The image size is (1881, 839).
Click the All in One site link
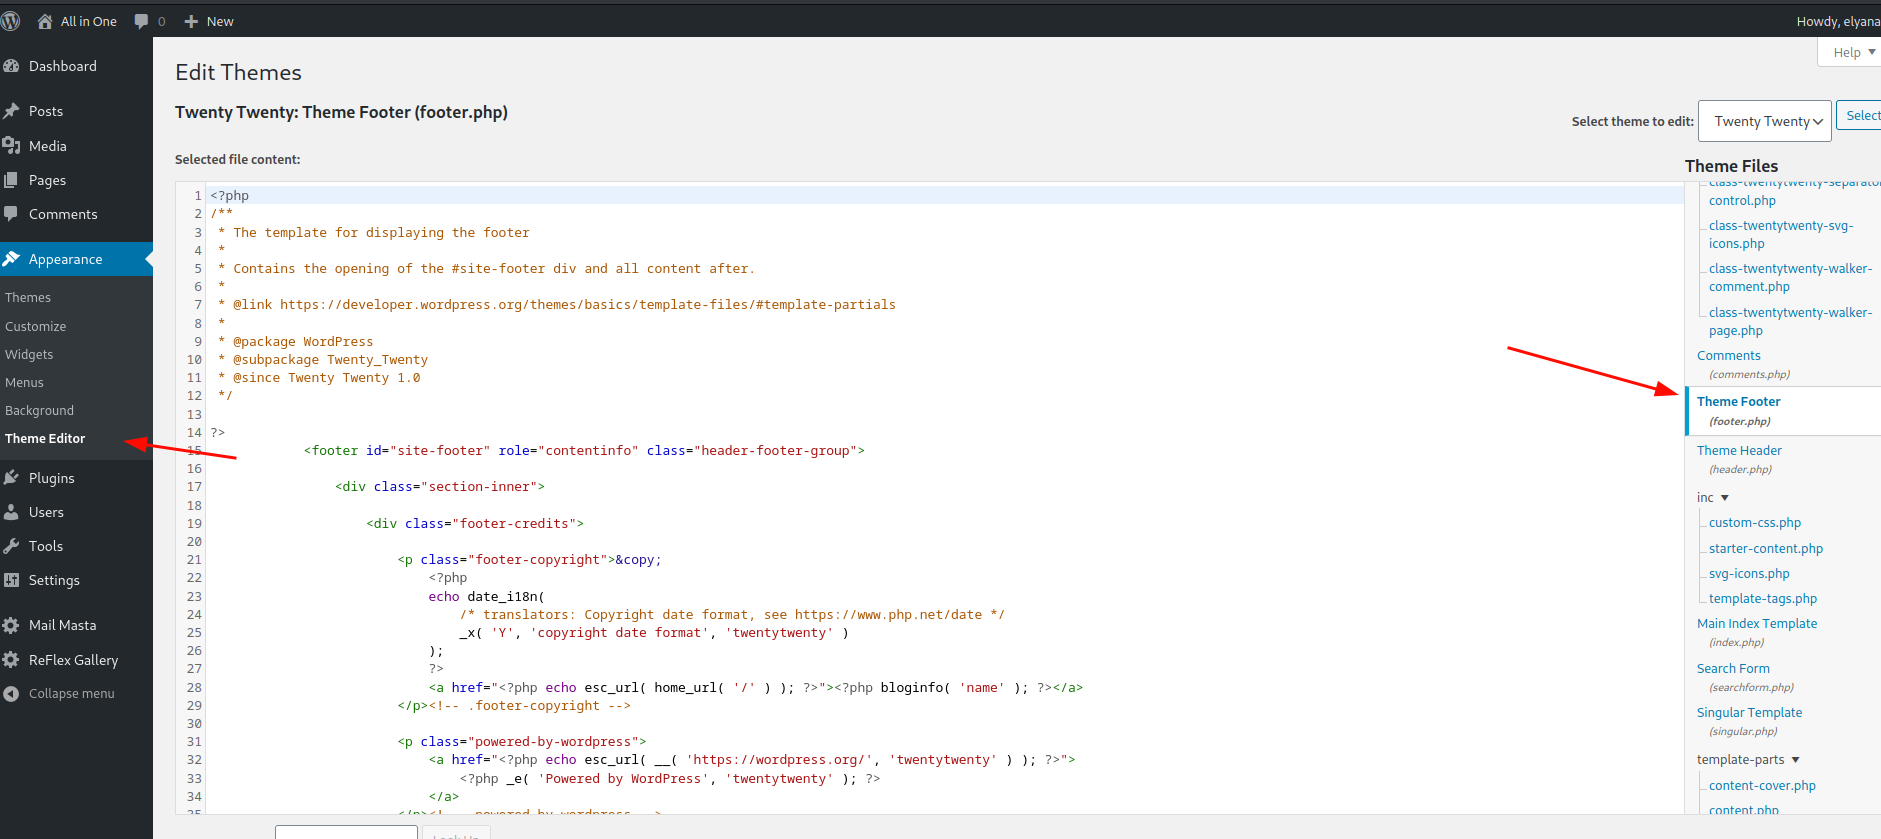[x=88, y=21]
